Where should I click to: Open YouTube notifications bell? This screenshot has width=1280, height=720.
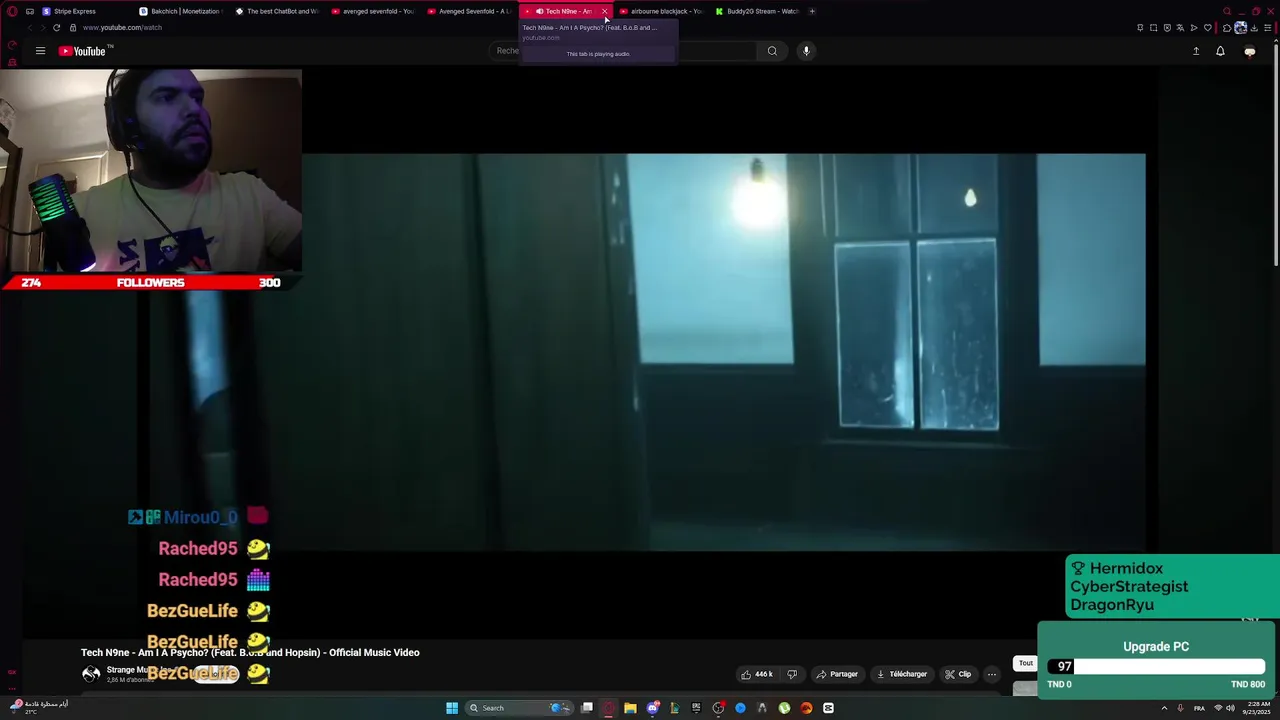(x=1220, y=51)
